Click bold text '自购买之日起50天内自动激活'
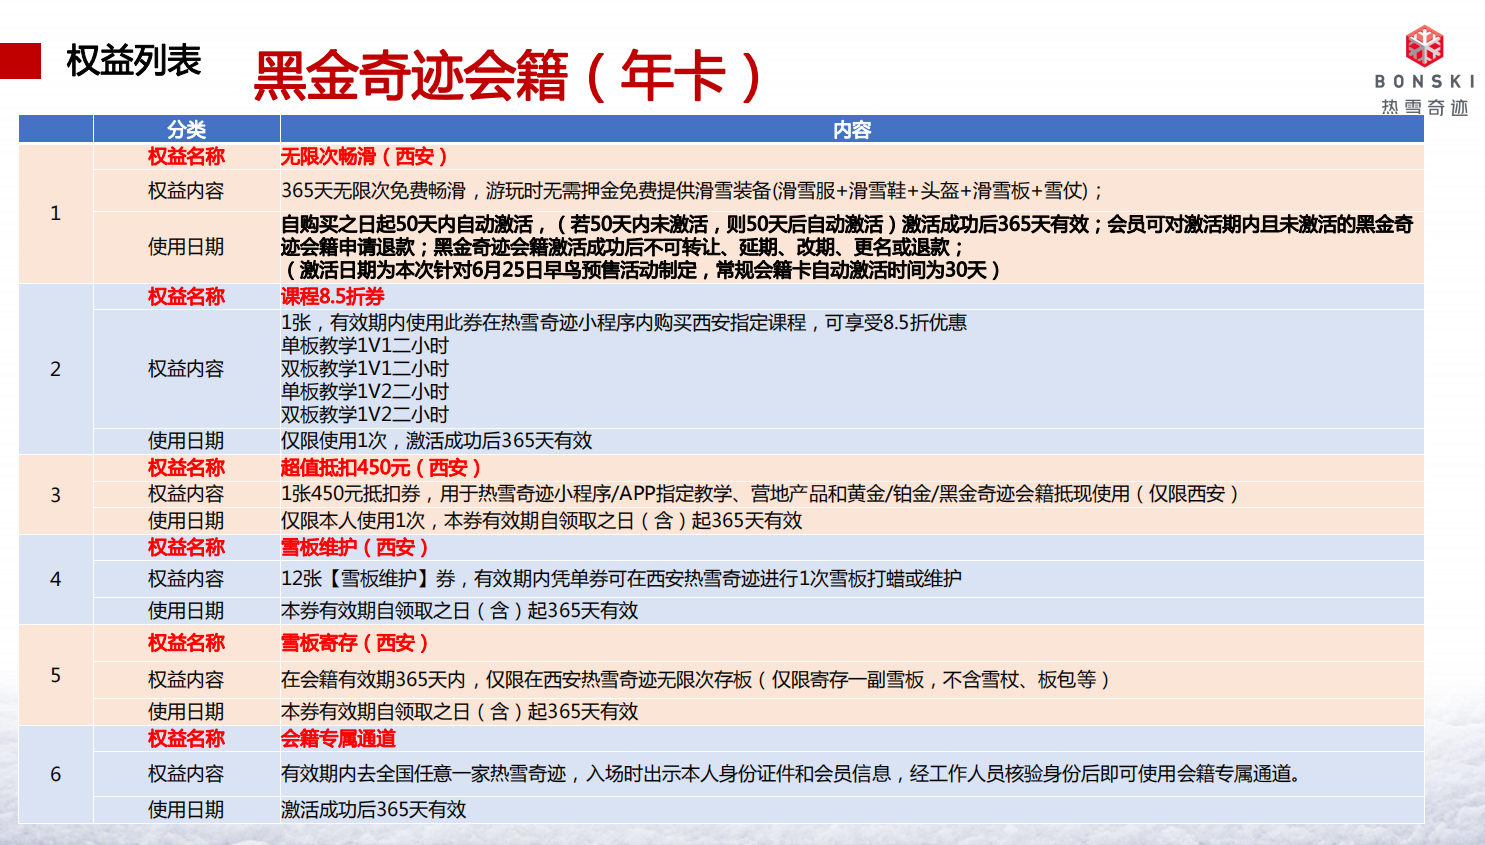1485x845 pixels. point(407,224)
